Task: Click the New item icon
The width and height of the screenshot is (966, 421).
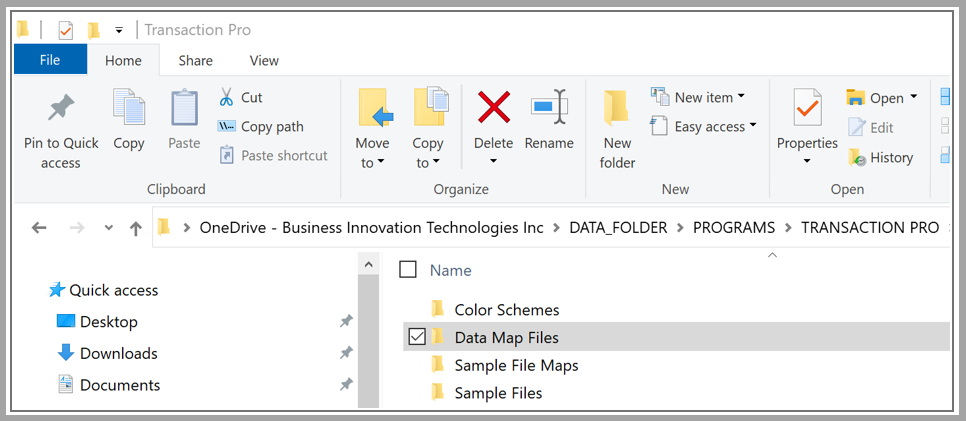Action: point(660,97)
